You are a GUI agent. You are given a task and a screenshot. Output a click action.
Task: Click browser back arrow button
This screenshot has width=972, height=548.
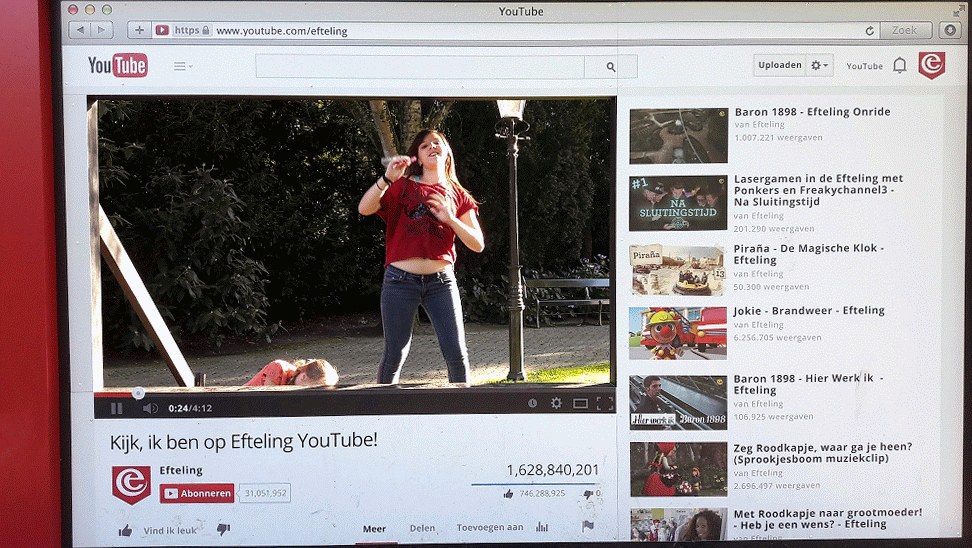pyautogui.click(x=79, y=30)
